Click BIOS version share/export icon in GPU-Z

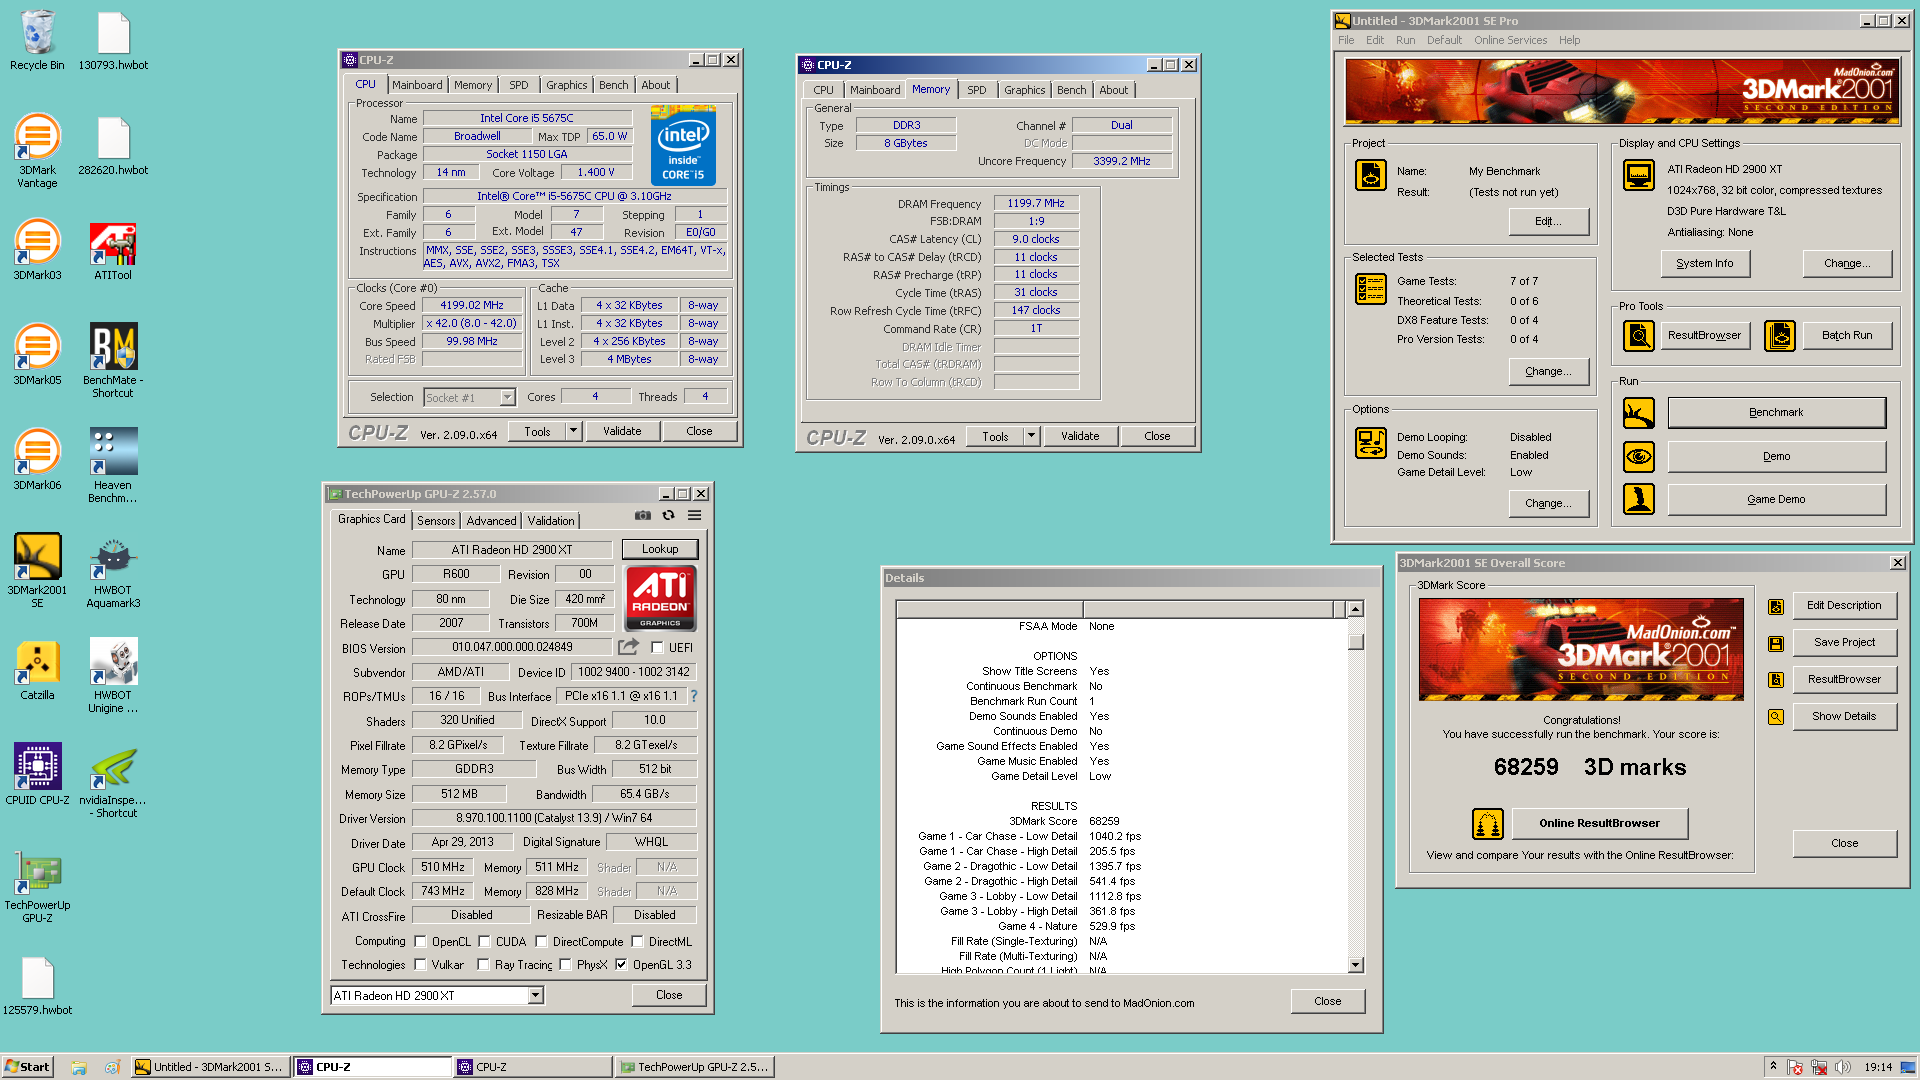628,647
